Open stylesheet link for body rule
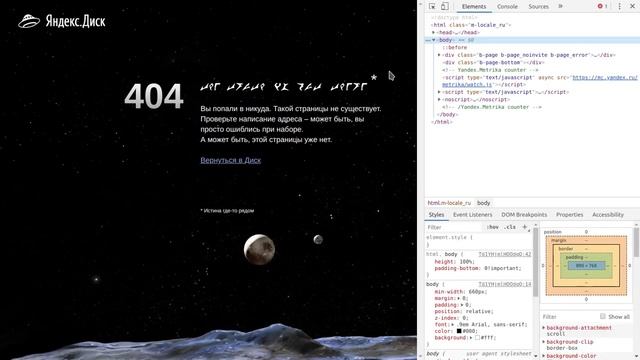 [x=505, y=284]
